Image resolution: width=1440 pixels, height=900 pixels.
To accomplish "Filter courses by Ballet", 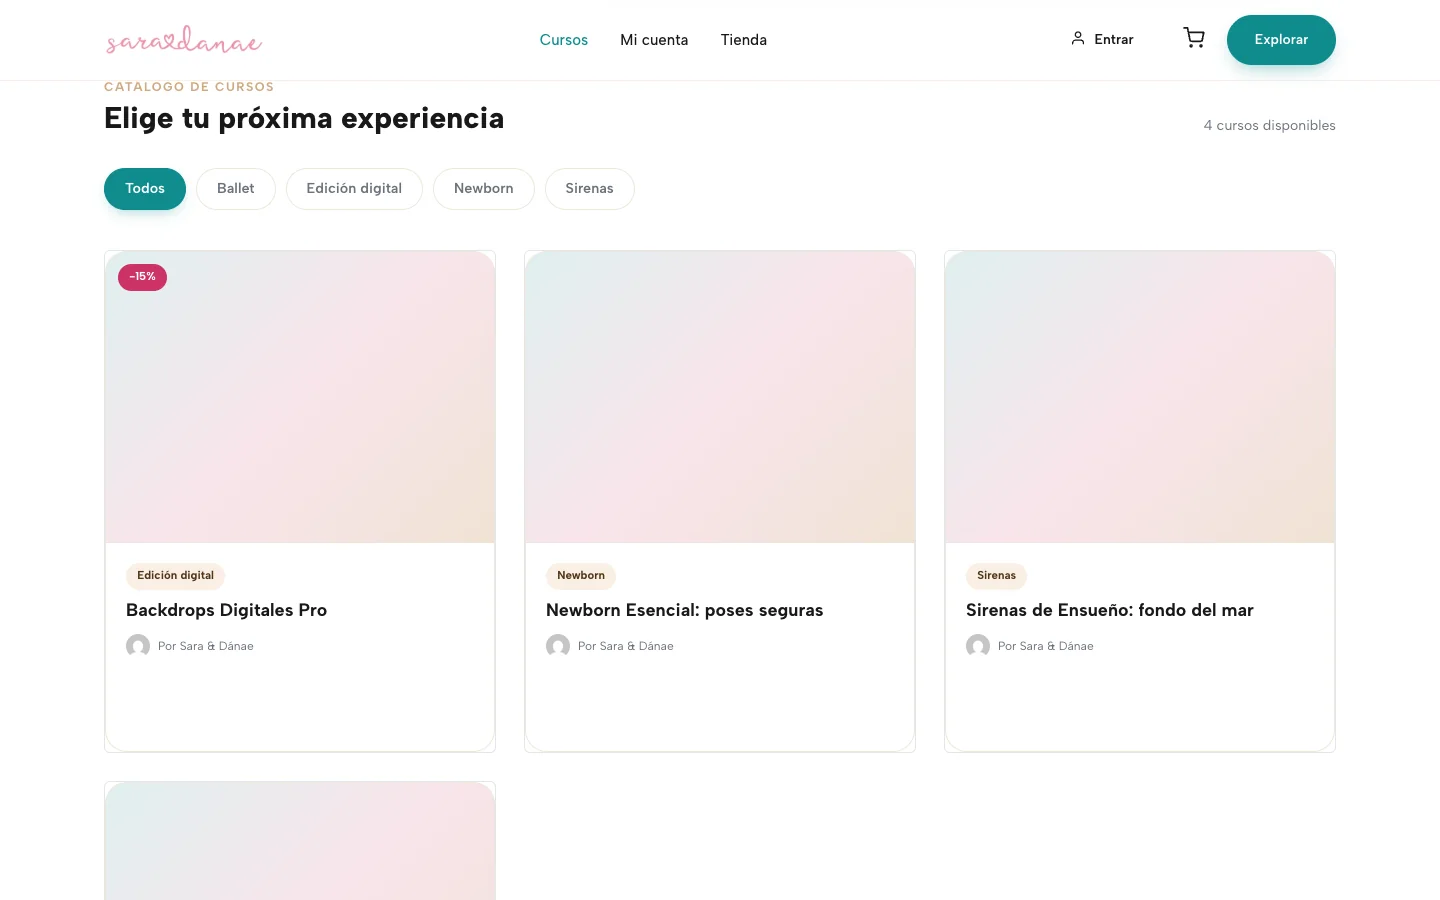I will click(x=236, y=189).
